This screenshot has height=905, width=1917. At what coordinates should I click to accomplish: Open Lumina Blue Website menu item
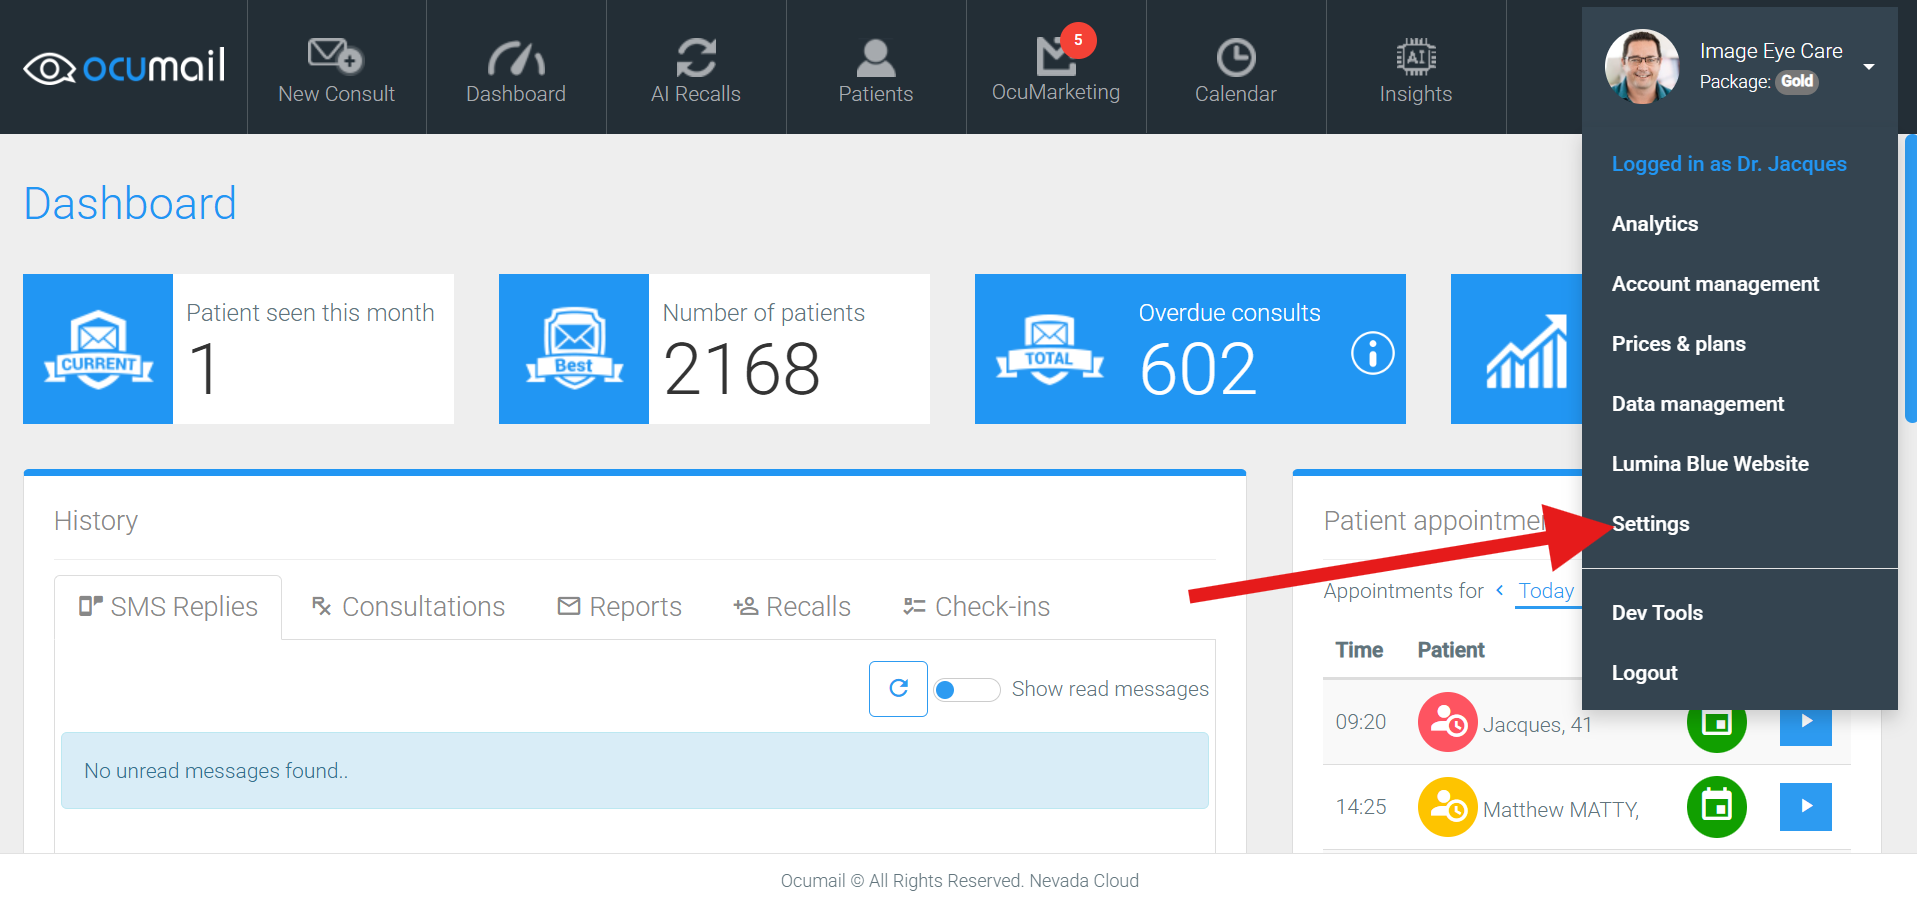pos(1710,464)
